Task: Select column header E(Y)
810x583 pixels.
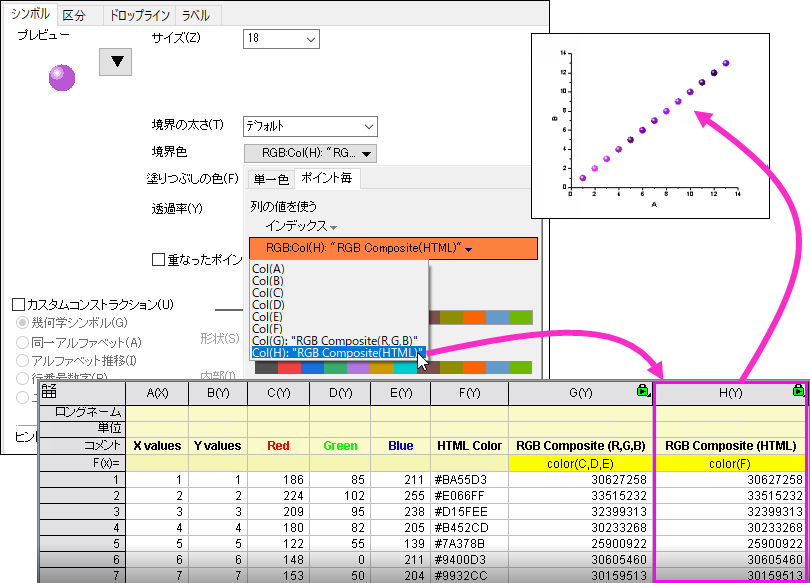Action: pyautogui.click(x=400, y=393)
